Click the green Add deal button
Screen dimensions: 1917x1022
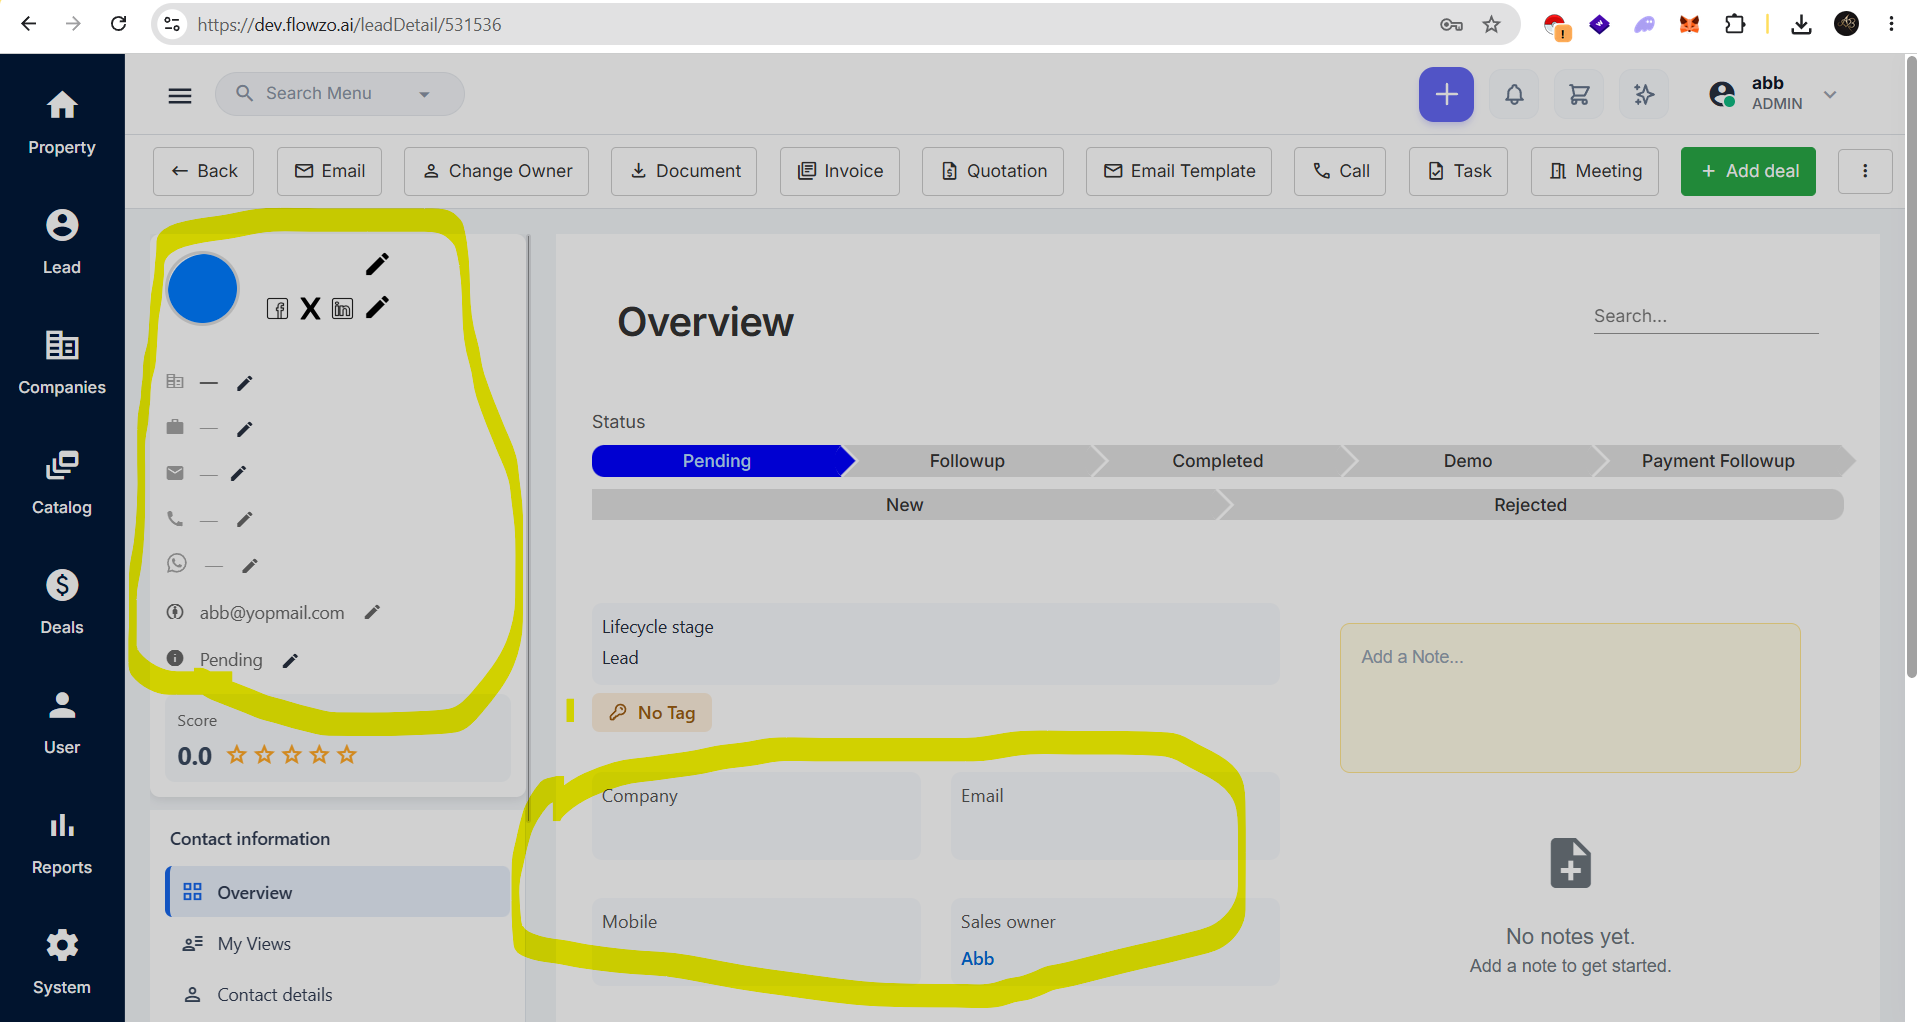pos(1748,171)
